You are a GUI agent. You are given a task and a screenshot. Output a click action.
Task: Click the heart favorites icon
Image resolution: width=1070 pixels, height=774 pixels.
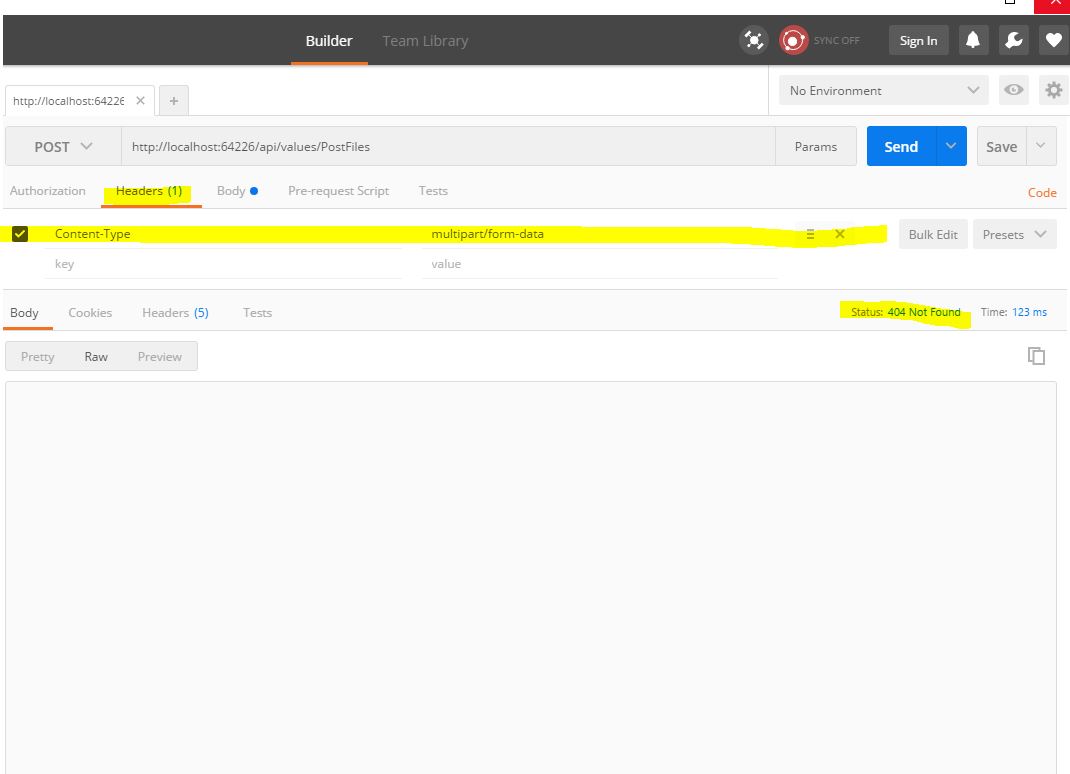pyautogui.click(x=1052, y=40)
